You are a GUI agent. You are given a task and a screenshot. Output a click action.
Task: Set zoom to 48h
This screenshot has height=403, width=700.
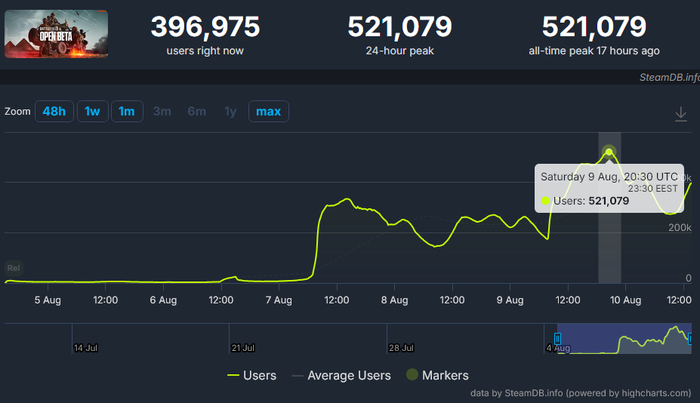point(53,111)
